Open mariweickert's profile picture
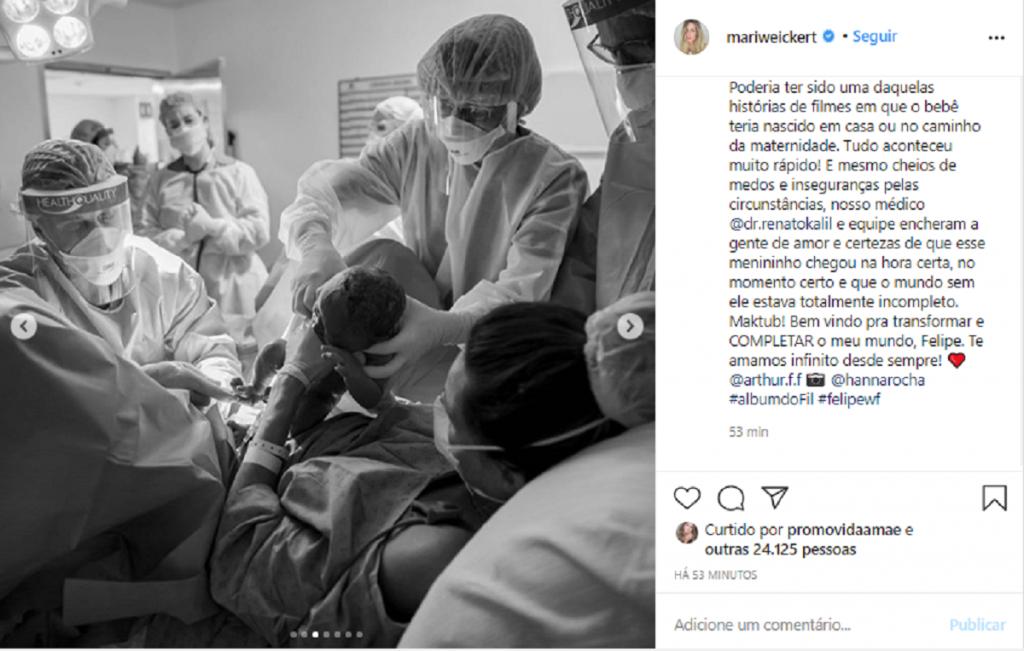This screenshot has width=1024, height=651. [x=692, y=37]
